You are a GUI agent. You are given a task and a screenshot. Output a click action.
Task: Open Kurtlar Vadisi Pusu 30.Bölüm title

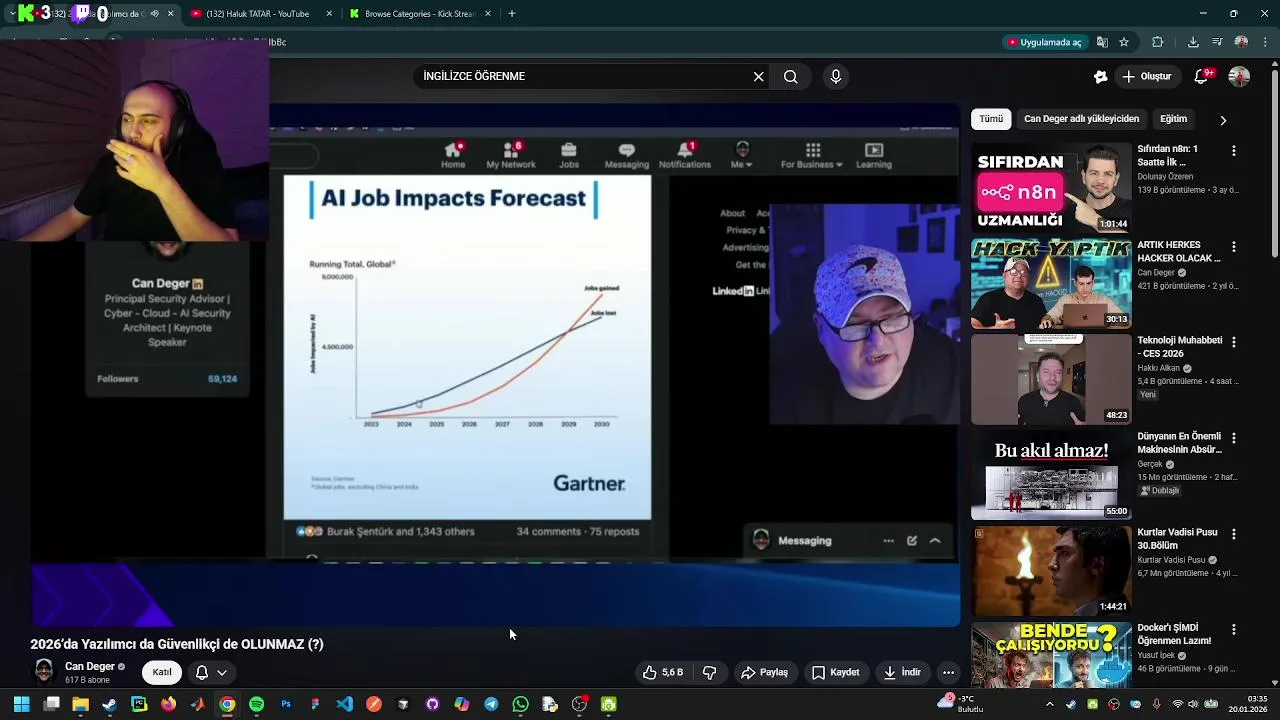pos(1177,539)
